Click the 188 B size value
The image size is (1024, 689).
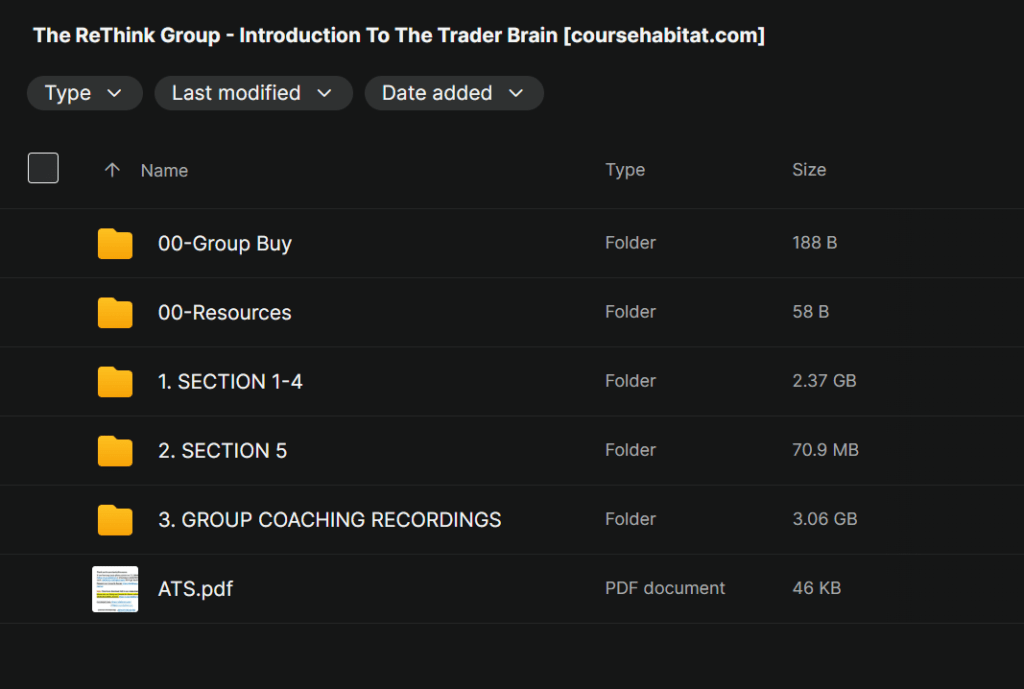click(814, 243)
